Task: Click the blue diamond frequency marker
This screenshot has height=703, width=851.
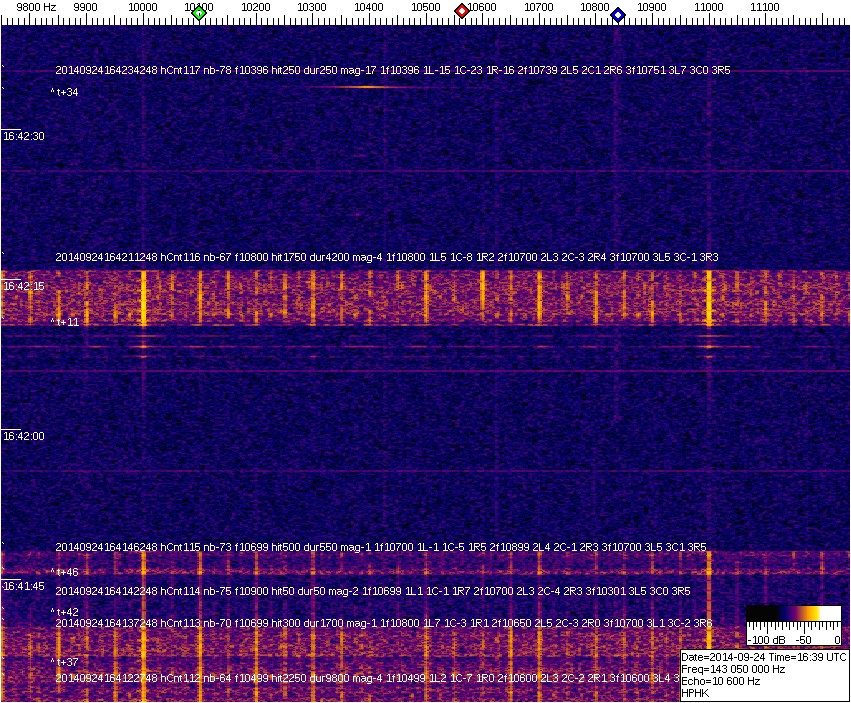Action: point(618,15)
